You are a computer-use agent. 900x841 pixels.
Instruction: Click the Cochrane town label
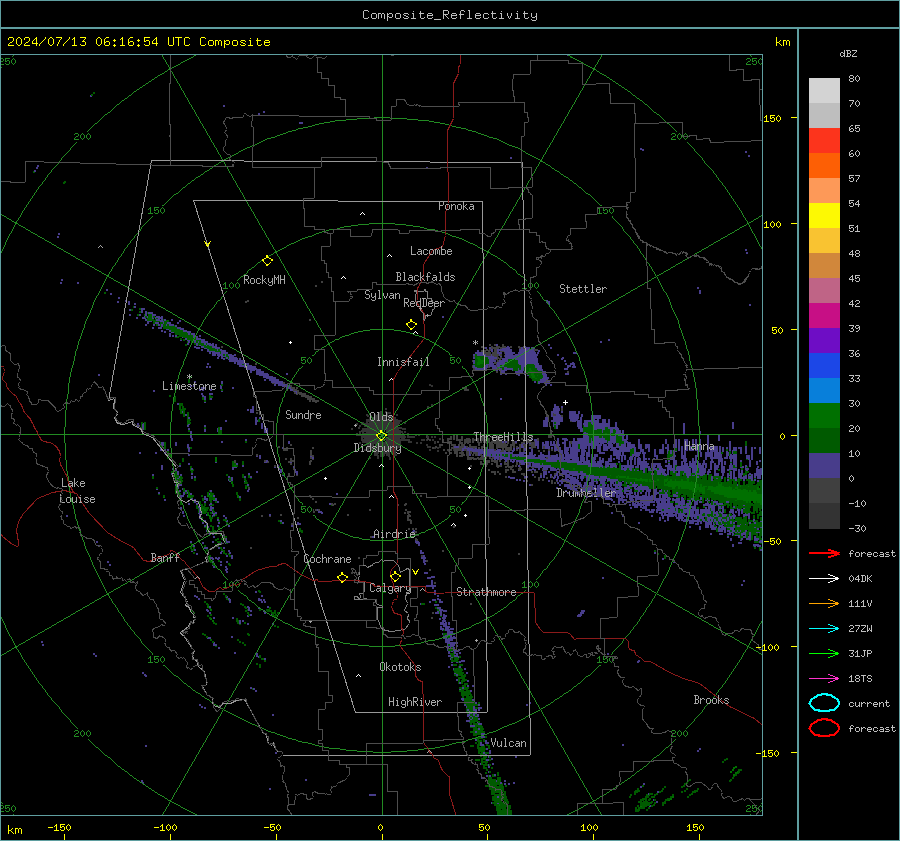(x=327, y=559)
